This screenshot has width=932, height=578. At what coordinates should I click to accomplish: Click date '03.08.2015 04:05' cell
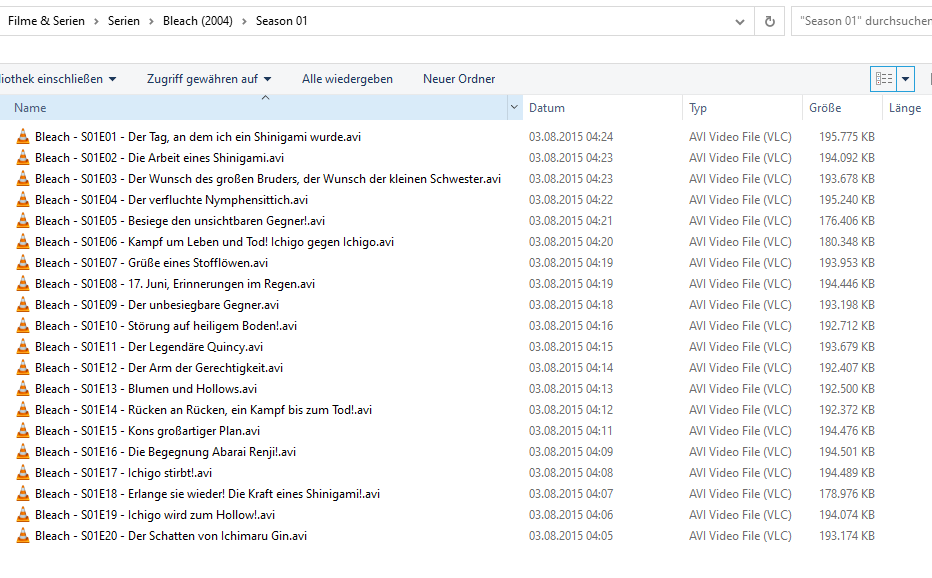571,536
